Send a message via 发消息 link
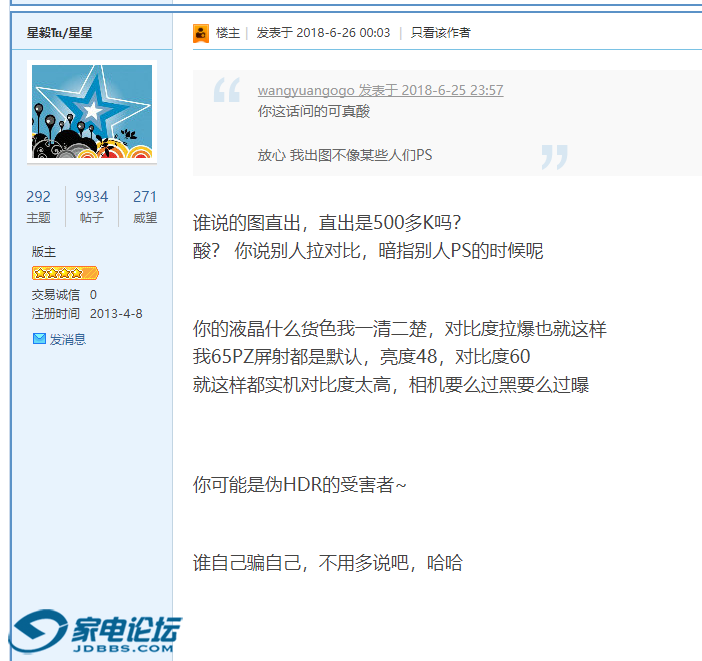 click(x=68, y=339)
